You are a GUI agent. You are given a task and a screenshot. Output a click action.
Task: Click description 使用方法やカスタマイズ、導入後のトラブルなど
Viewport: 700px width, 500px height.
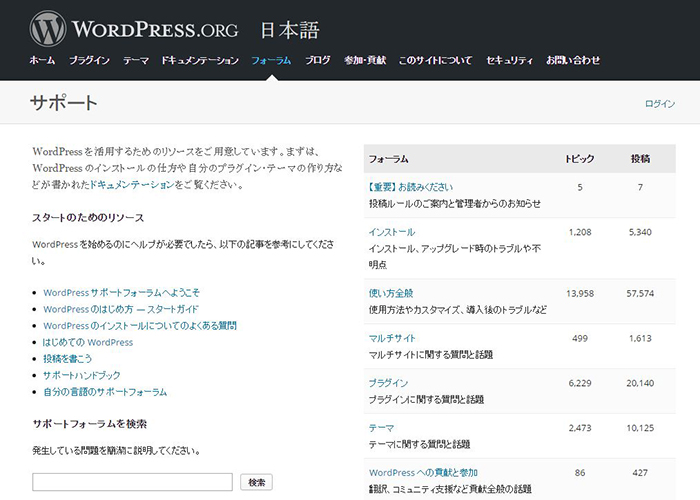pyautogui.click(x=458, y=310)
